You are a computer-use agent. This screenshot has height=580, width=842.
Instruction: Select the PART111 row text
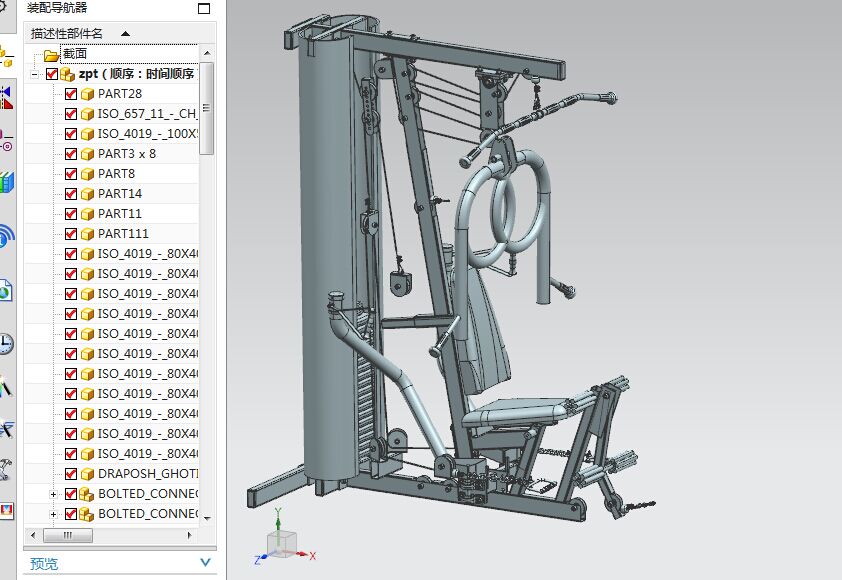click(x=123, y=234)
